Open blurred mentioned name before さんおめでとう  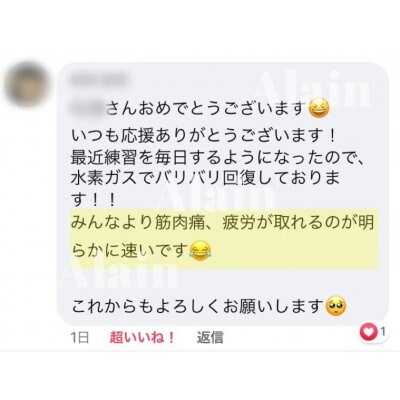click(x=88, y=108)
